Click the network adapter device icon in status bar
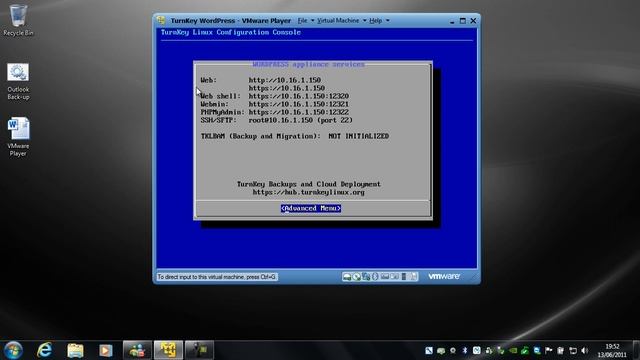 [x=366, y=277]
